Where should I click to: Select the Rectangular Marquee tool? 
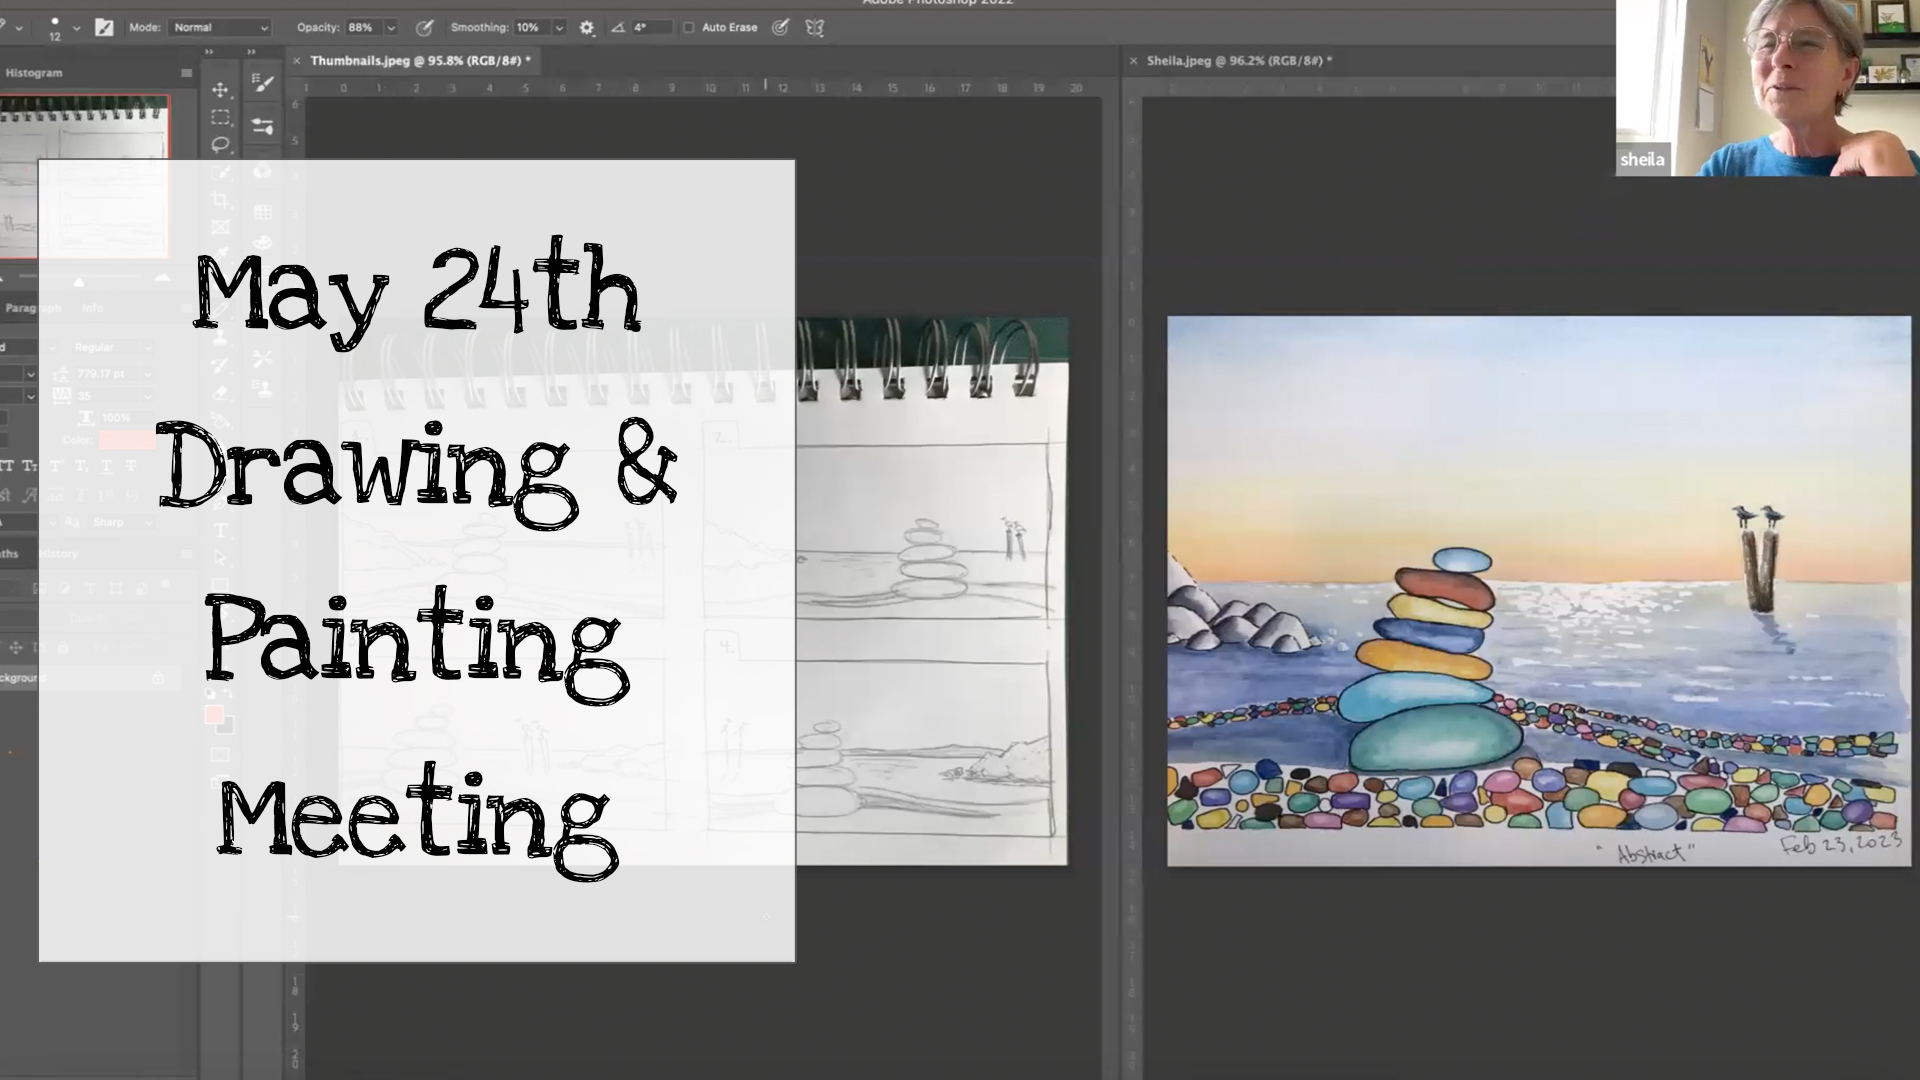[x=220, y=117]
